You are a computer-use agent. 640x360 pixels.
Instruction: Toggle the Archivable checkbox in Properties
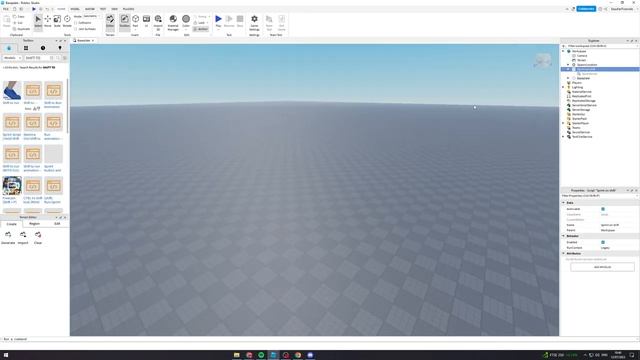(603, 209)
